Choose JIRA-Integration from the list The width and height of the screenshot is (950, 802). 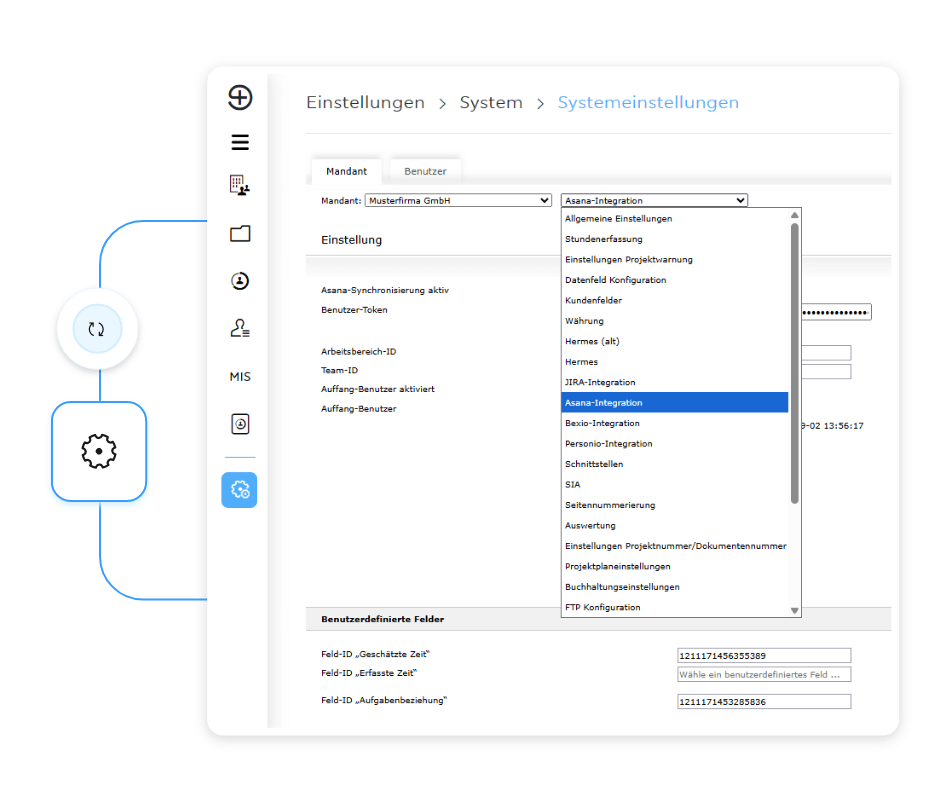pyautogui.click(x=600, y=383)
